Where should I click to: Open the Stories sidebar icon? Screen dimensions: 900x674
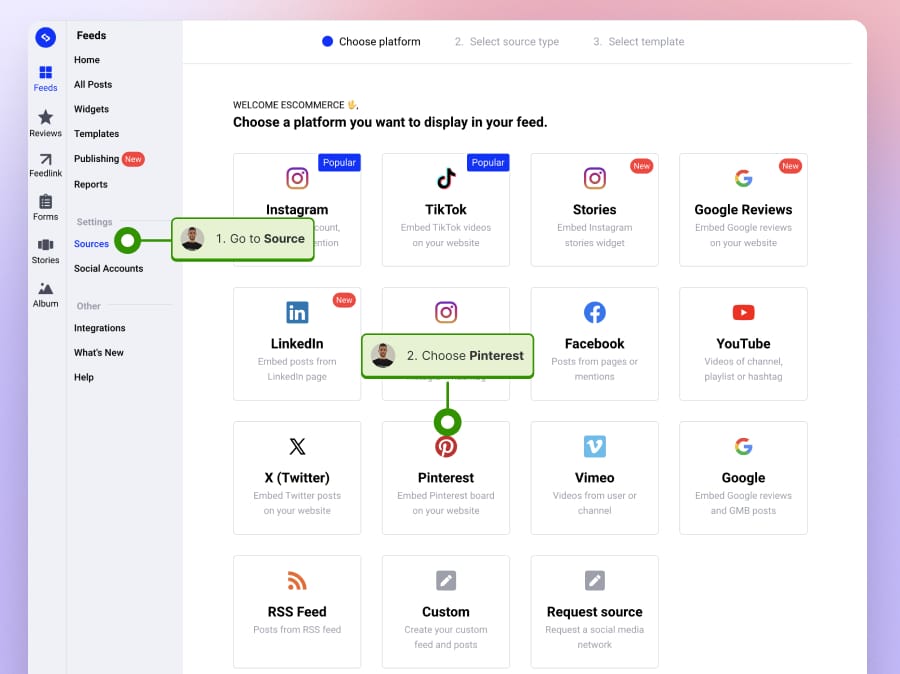(x=45, y=245)
